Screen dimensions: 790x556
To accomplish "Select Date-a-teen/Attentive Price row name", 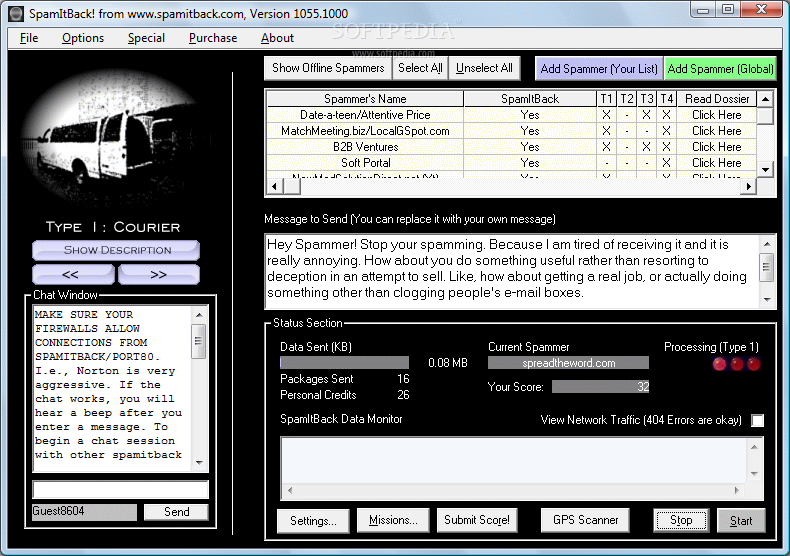I will 365,115.
